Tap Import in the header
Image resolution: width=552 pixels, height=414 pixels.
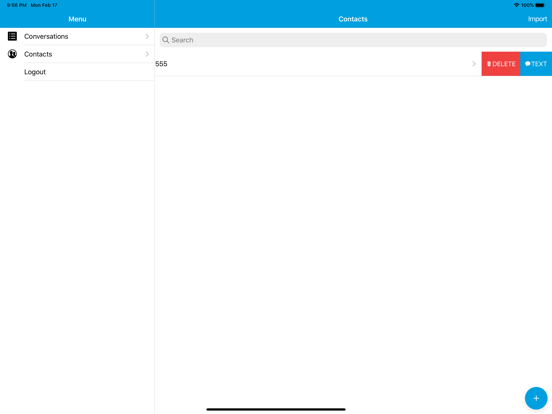537,19
